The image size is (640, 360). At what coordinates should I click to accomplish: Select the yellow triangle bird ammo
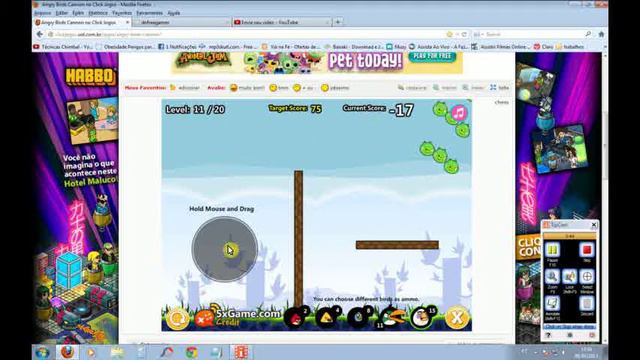tap(327, 318)
